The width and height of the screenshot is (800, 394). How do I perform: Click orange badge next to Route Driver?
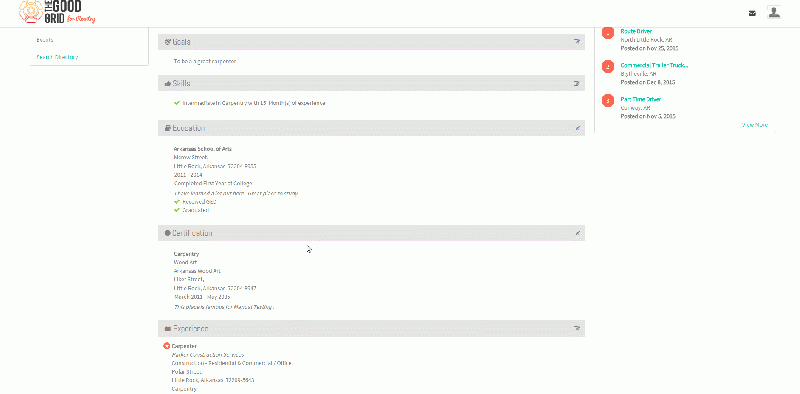click(608, 33)
